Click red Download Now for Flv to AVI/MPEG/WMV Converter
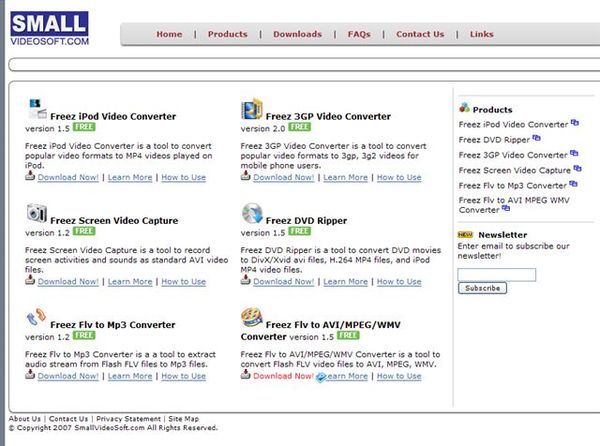600x446 pixels. [x=284, y=376]
